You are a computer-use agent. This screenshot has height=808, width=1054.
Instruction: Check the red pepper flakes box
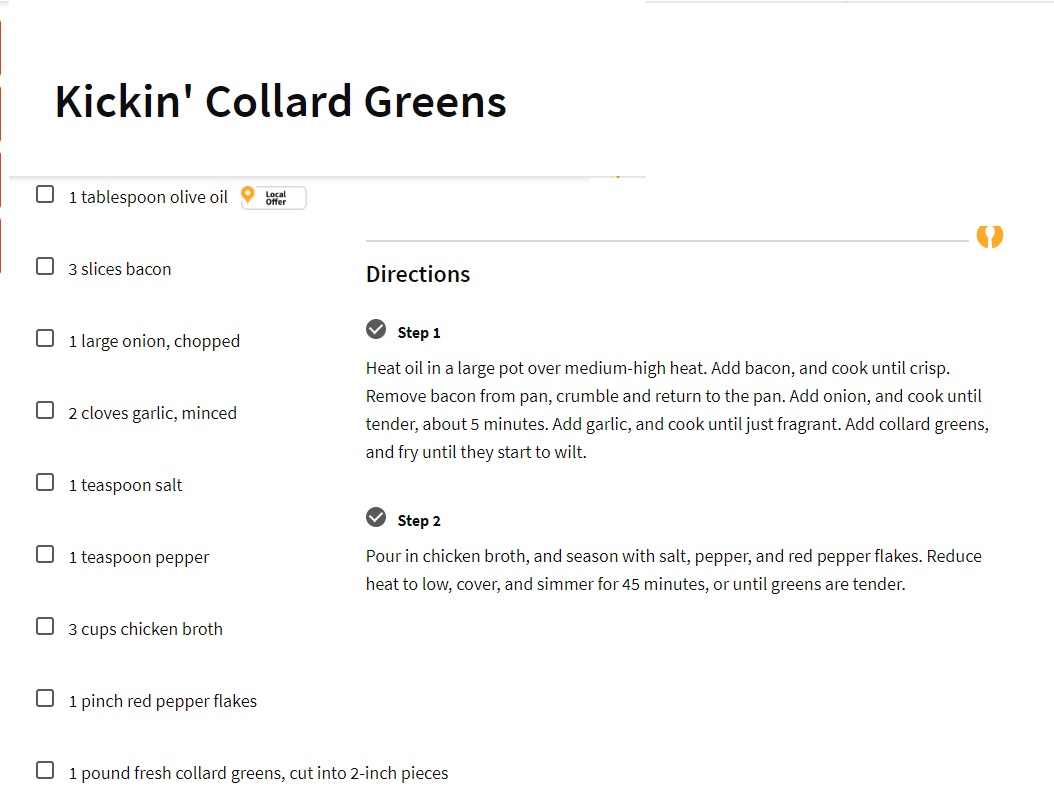[45, 698]
